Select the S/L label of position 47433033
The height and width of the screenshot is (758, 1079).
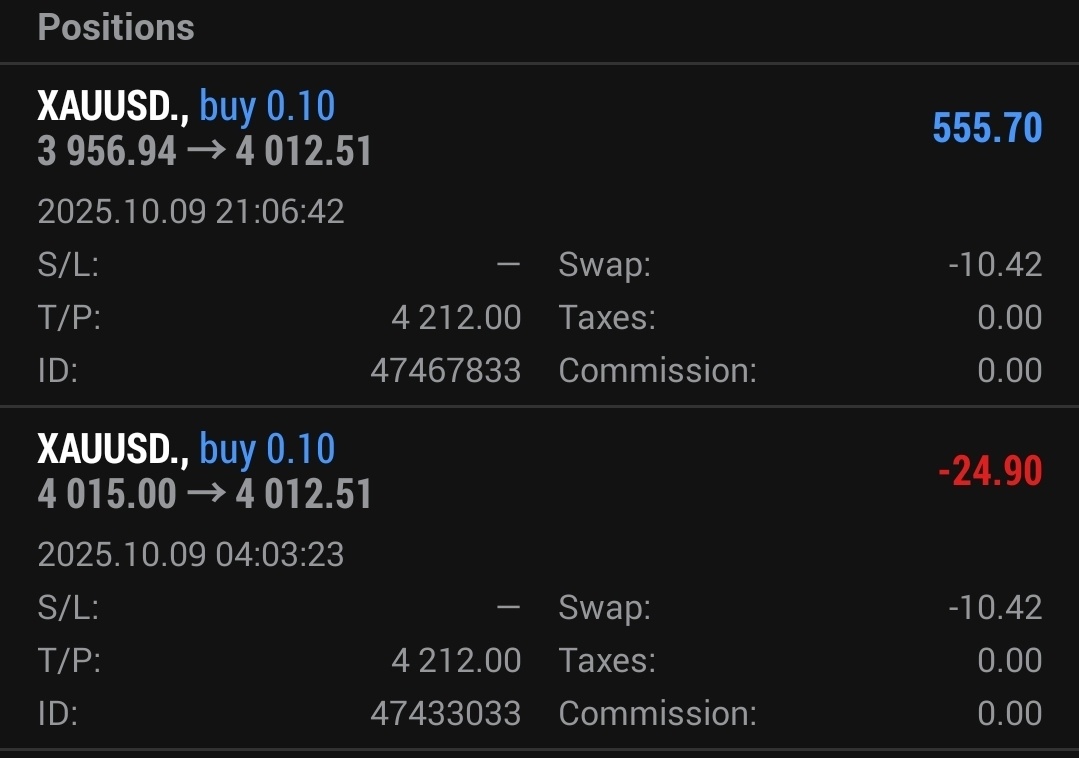[68, 608]
